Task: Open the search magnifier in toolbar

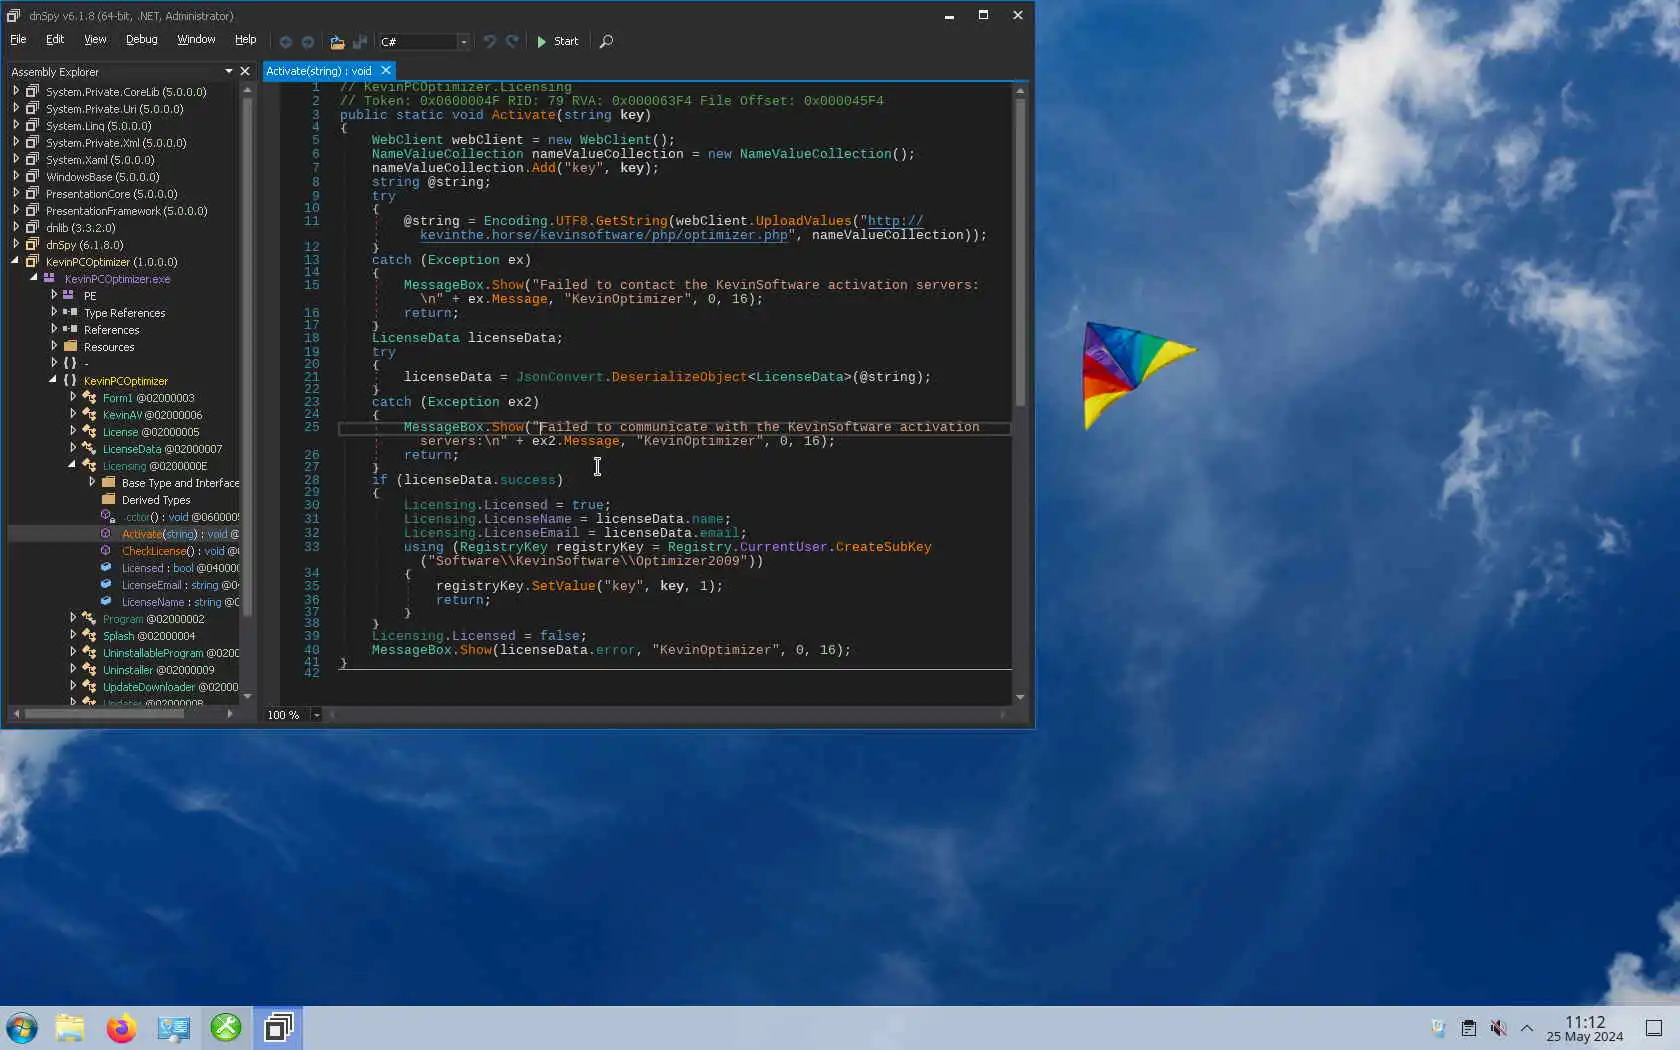Action: tap(606, 42)
